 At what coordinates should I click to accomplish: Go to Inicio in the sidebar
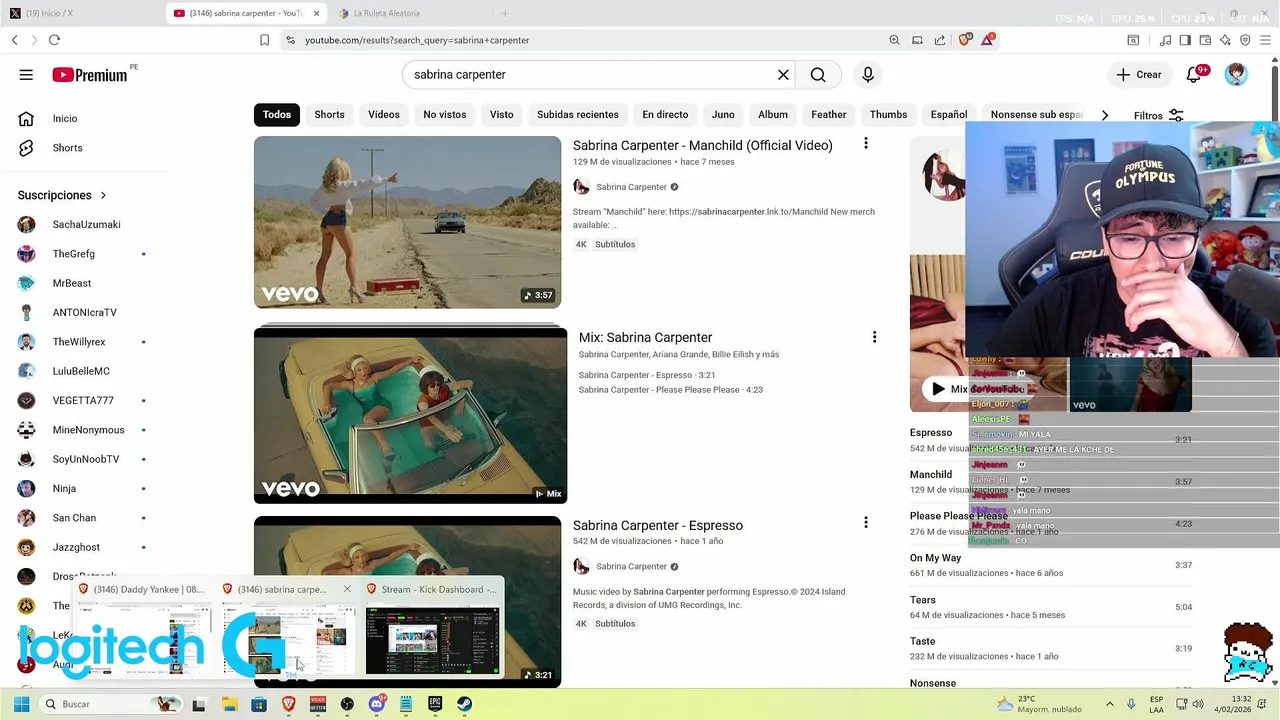pyautogui.click(x=65, y=119)
